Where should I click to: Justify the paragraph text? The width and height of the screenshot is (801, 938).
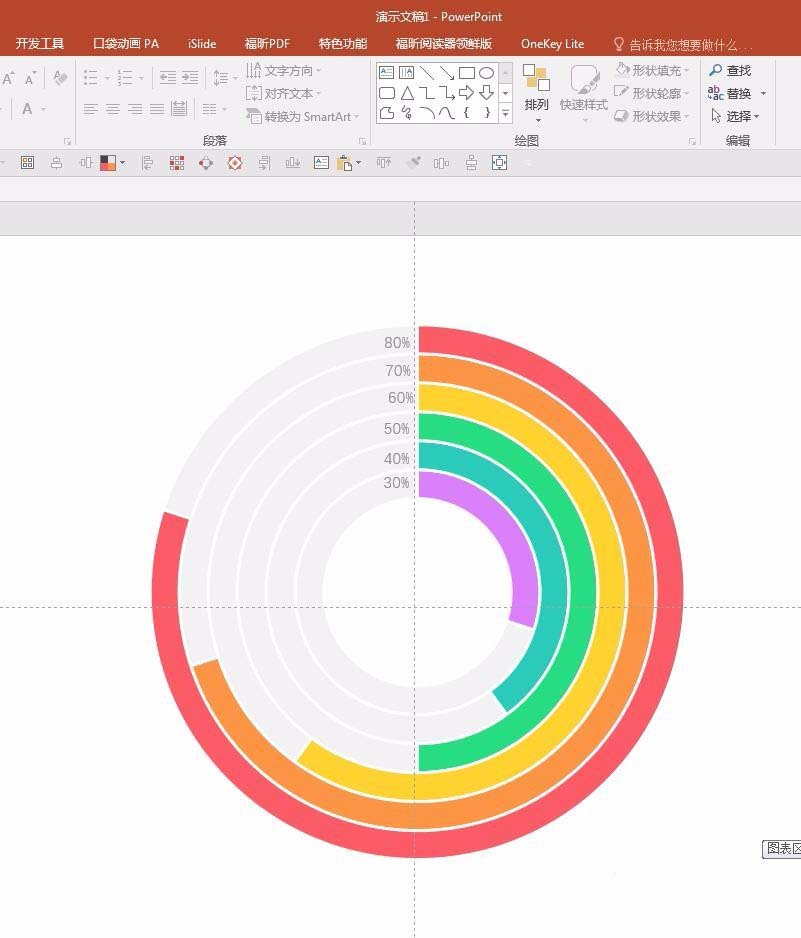pos(157,109)
